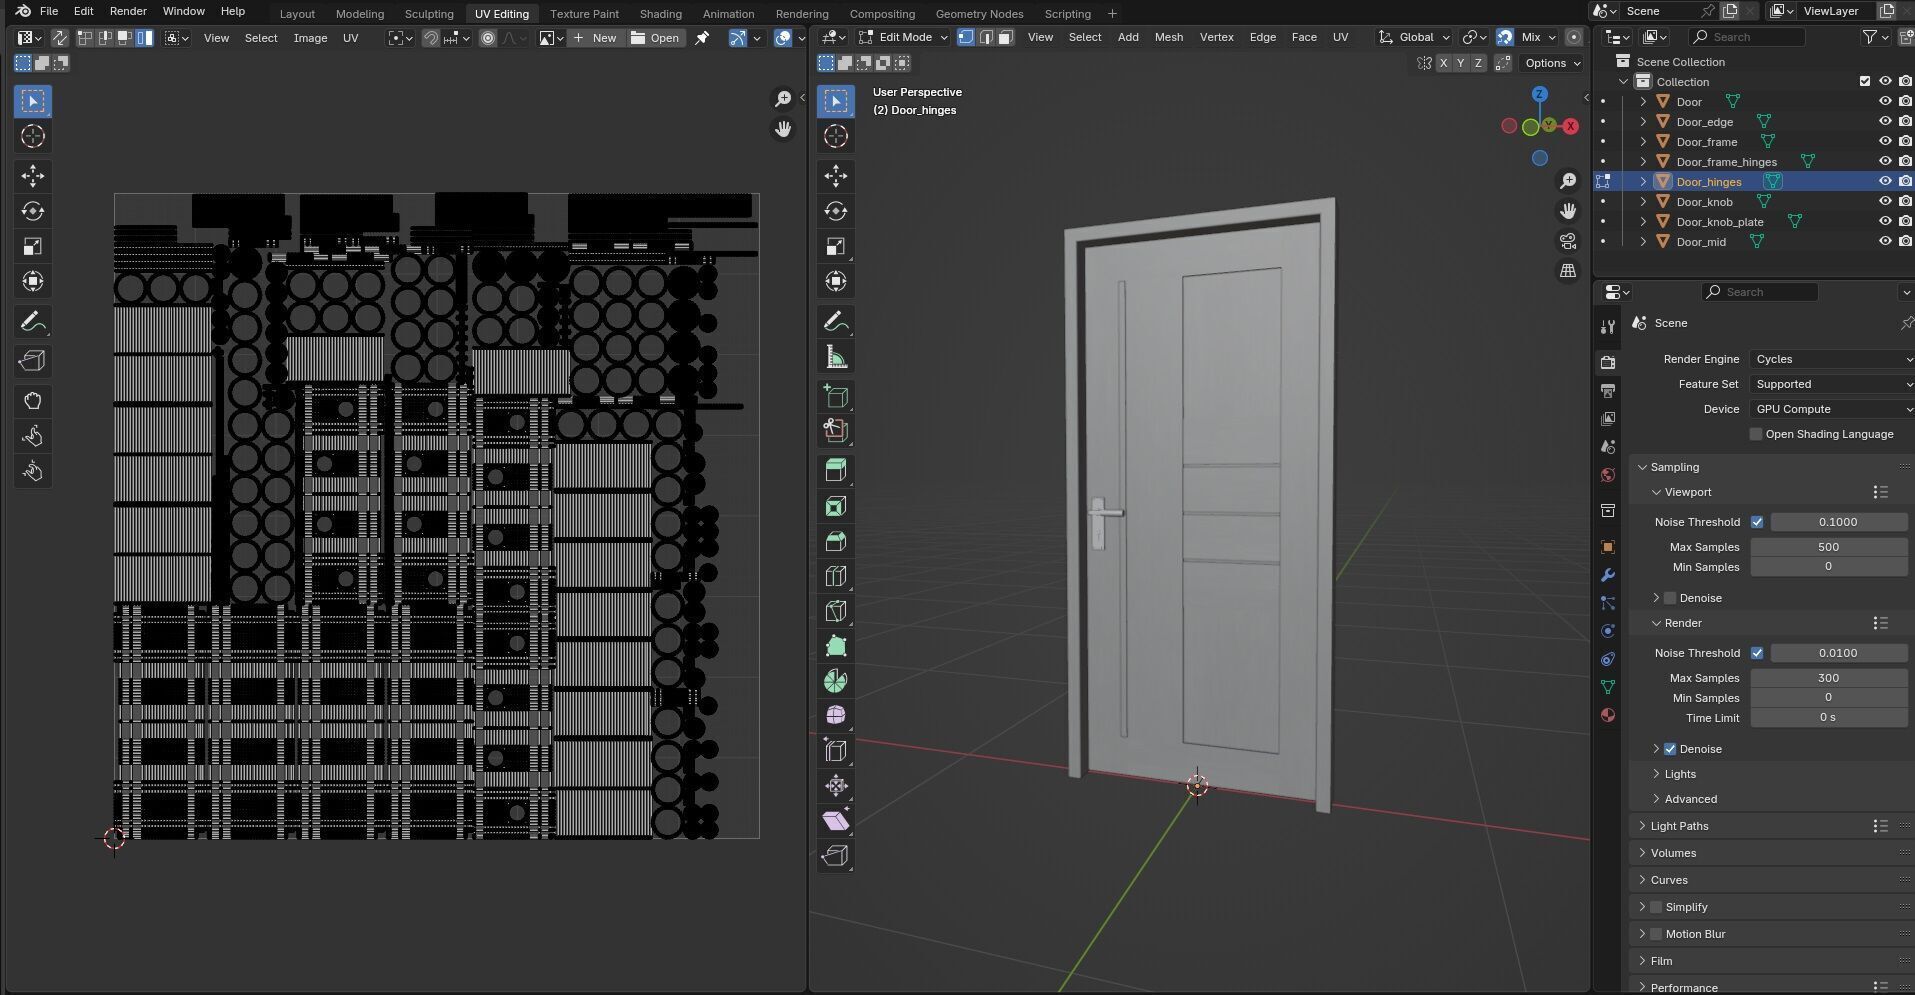The height and width of the screenshot is (995, 1915).
Task: Select the Move tool in 3D viewport toolbar
Action: pos(836,176)
